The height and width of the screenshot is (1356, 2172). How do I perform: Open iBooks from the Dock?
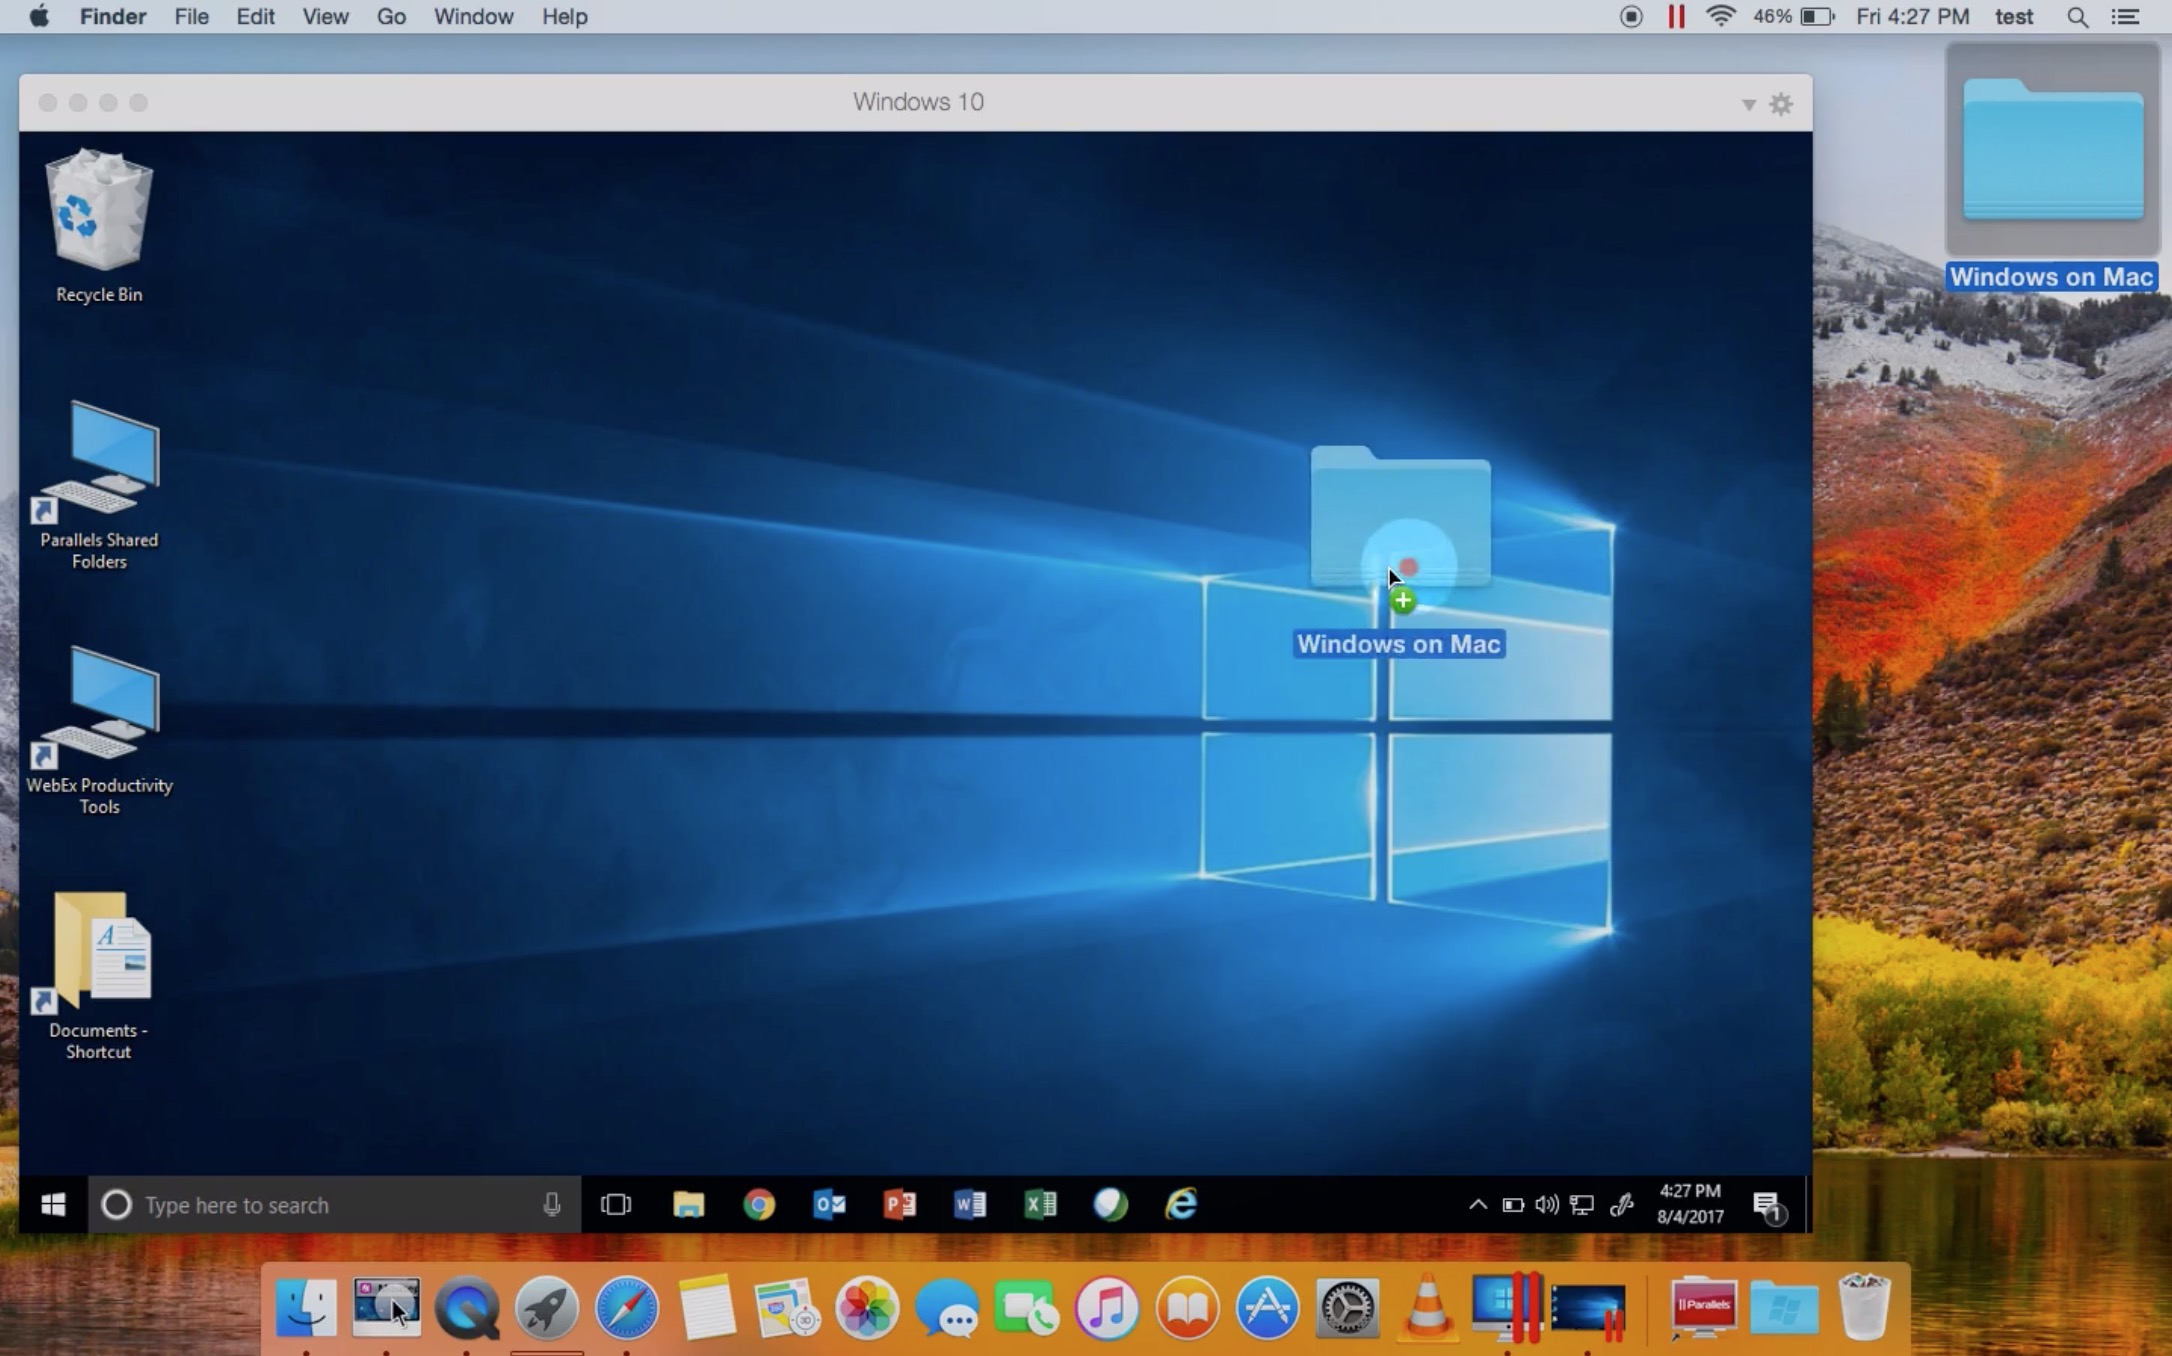1187,1307
